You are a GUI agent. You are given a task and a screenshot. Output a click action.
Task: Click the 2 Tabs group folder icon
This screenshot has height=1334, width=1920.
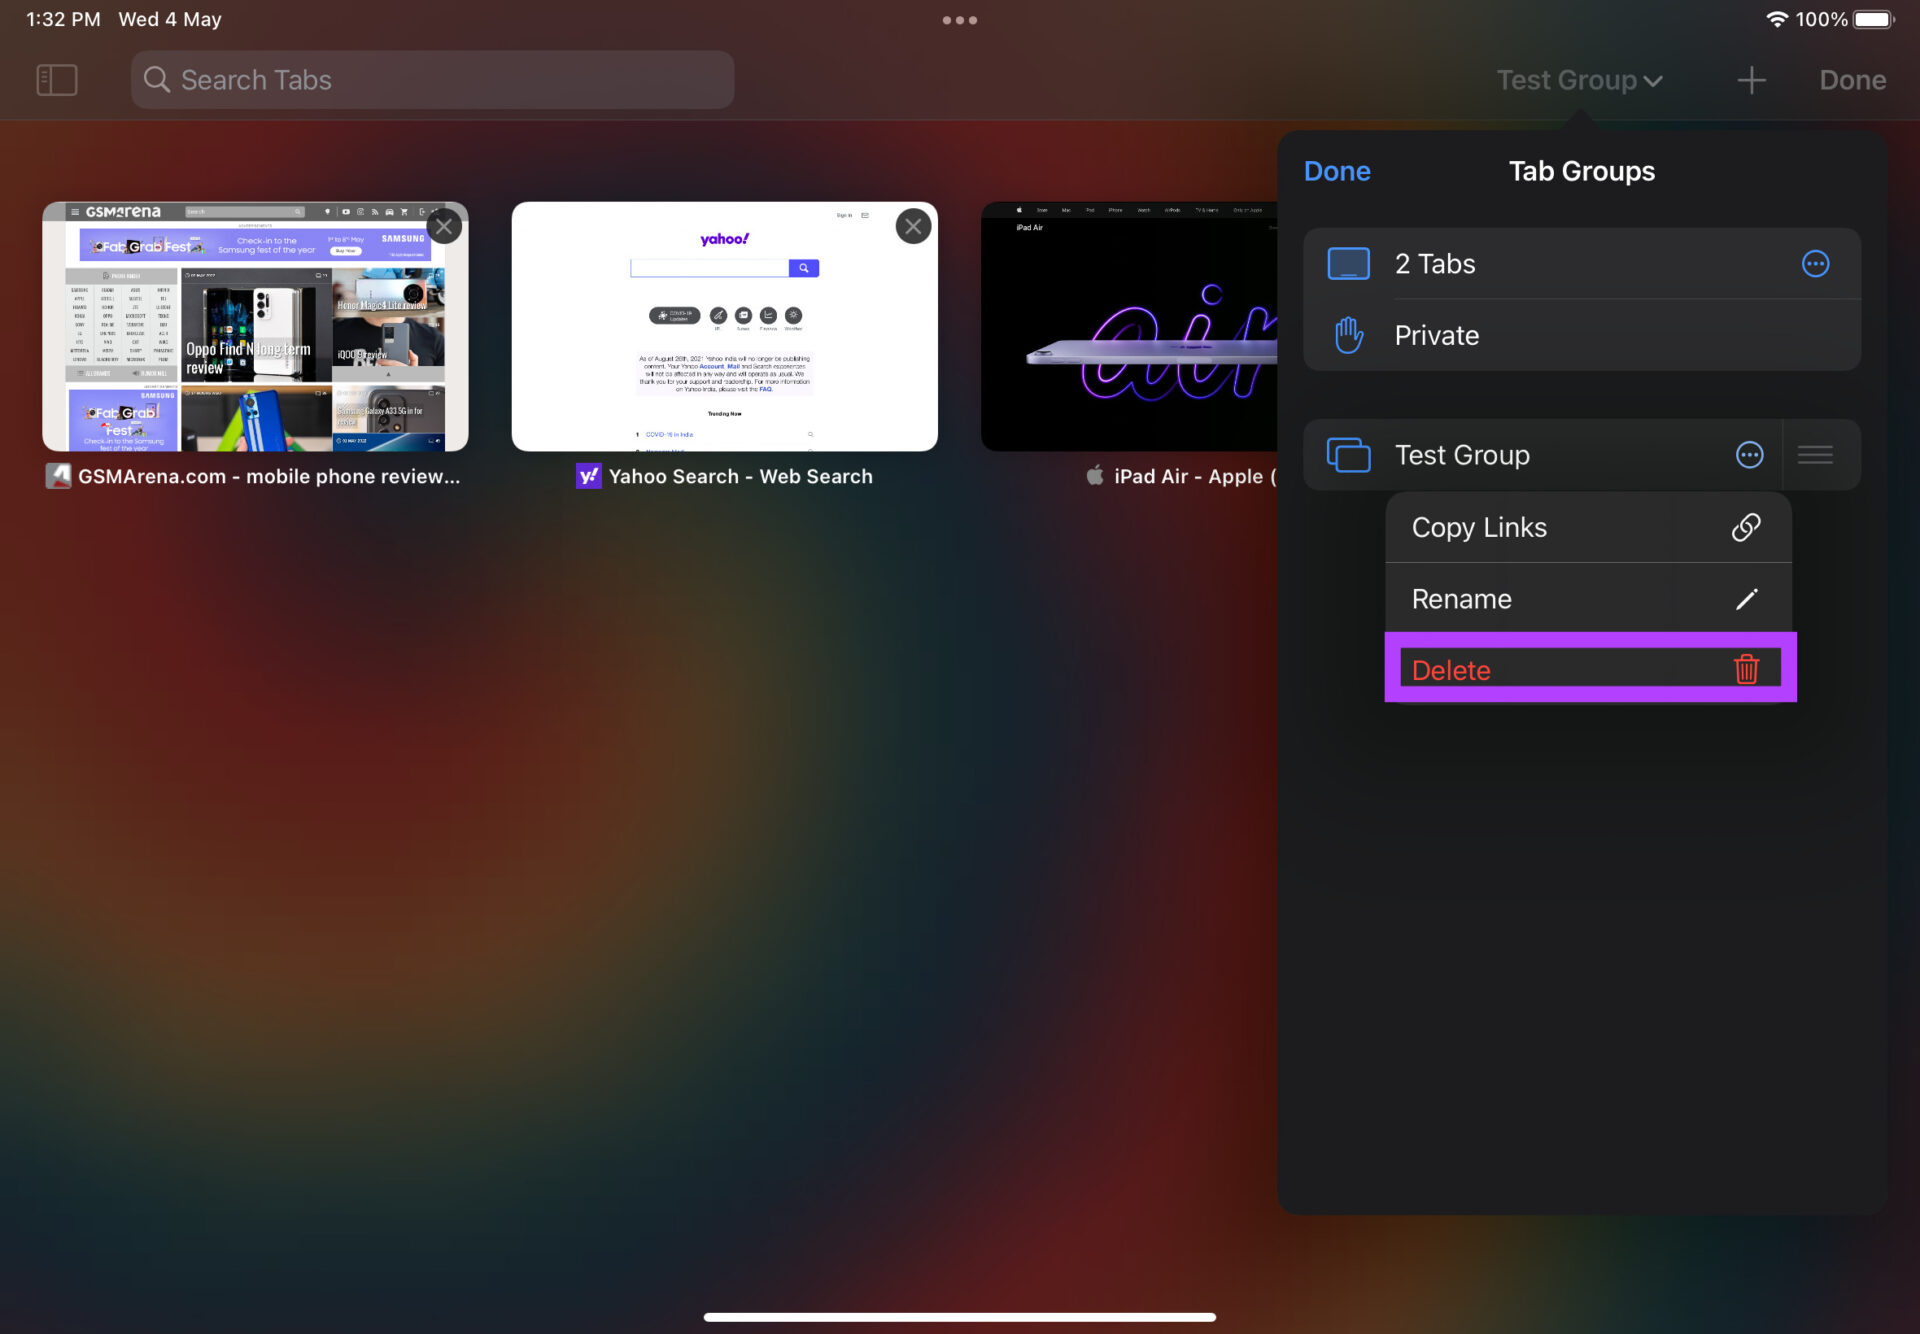pyautogui.click(x=1350, y=264)
